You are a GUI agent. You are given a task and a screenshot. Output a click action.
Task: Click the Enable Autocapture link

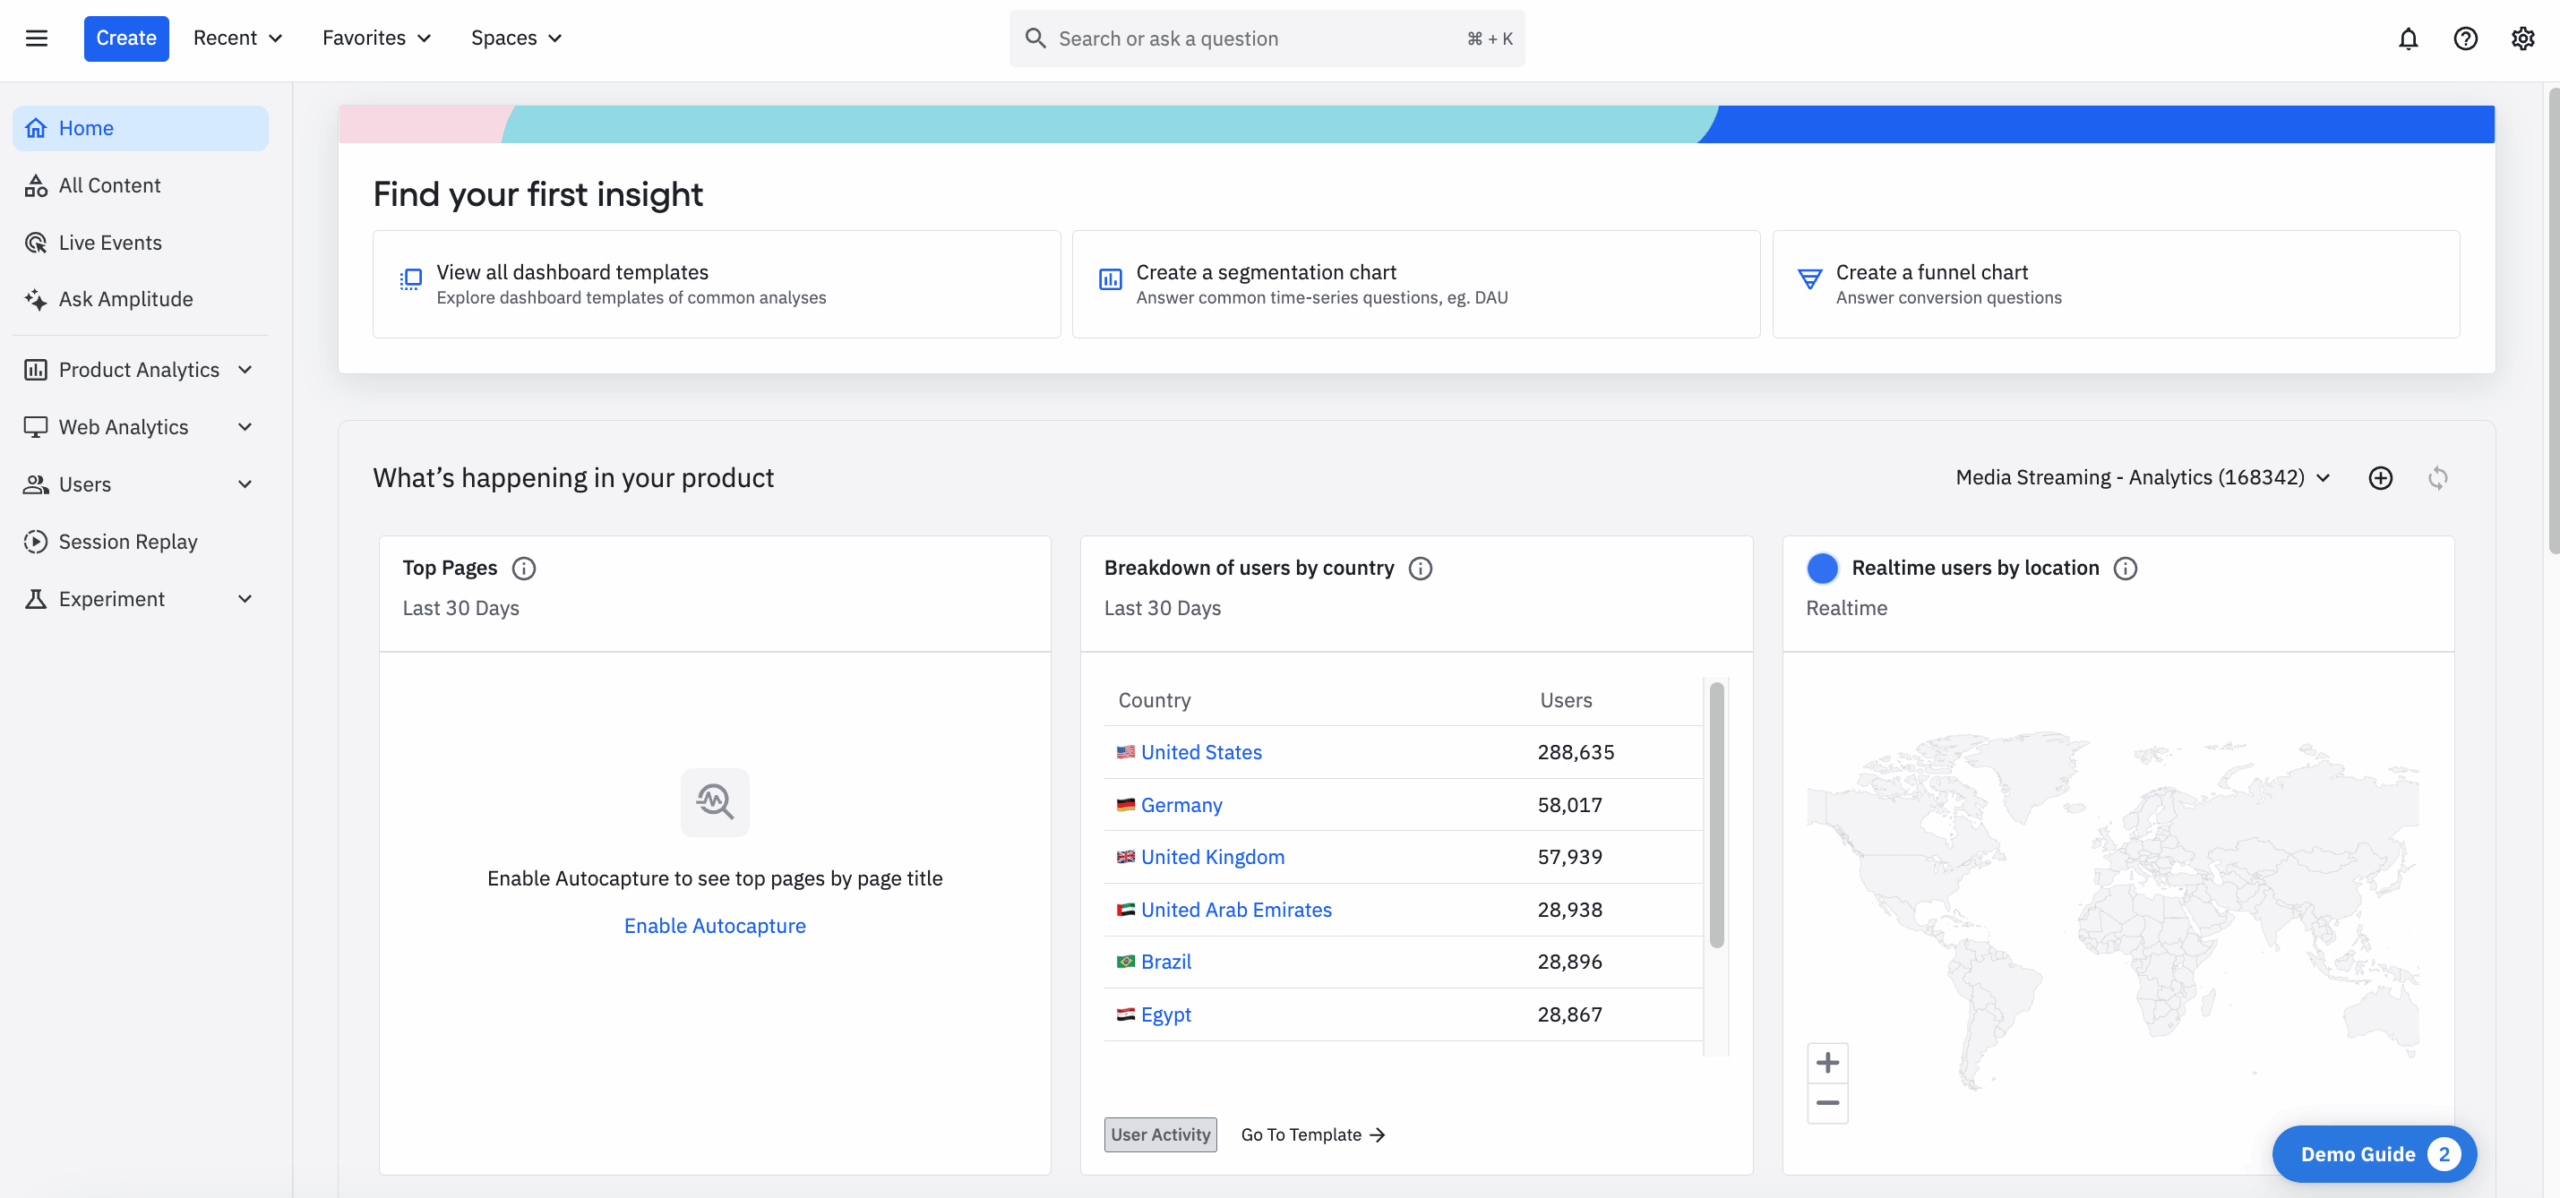tap(714, 925)
